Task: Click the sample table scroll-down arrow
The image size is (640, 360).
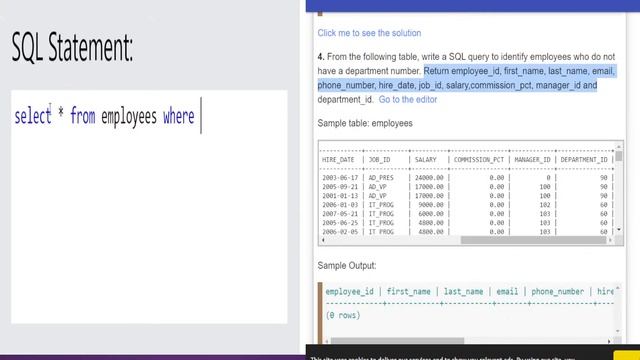Action: tap(619, 230)
